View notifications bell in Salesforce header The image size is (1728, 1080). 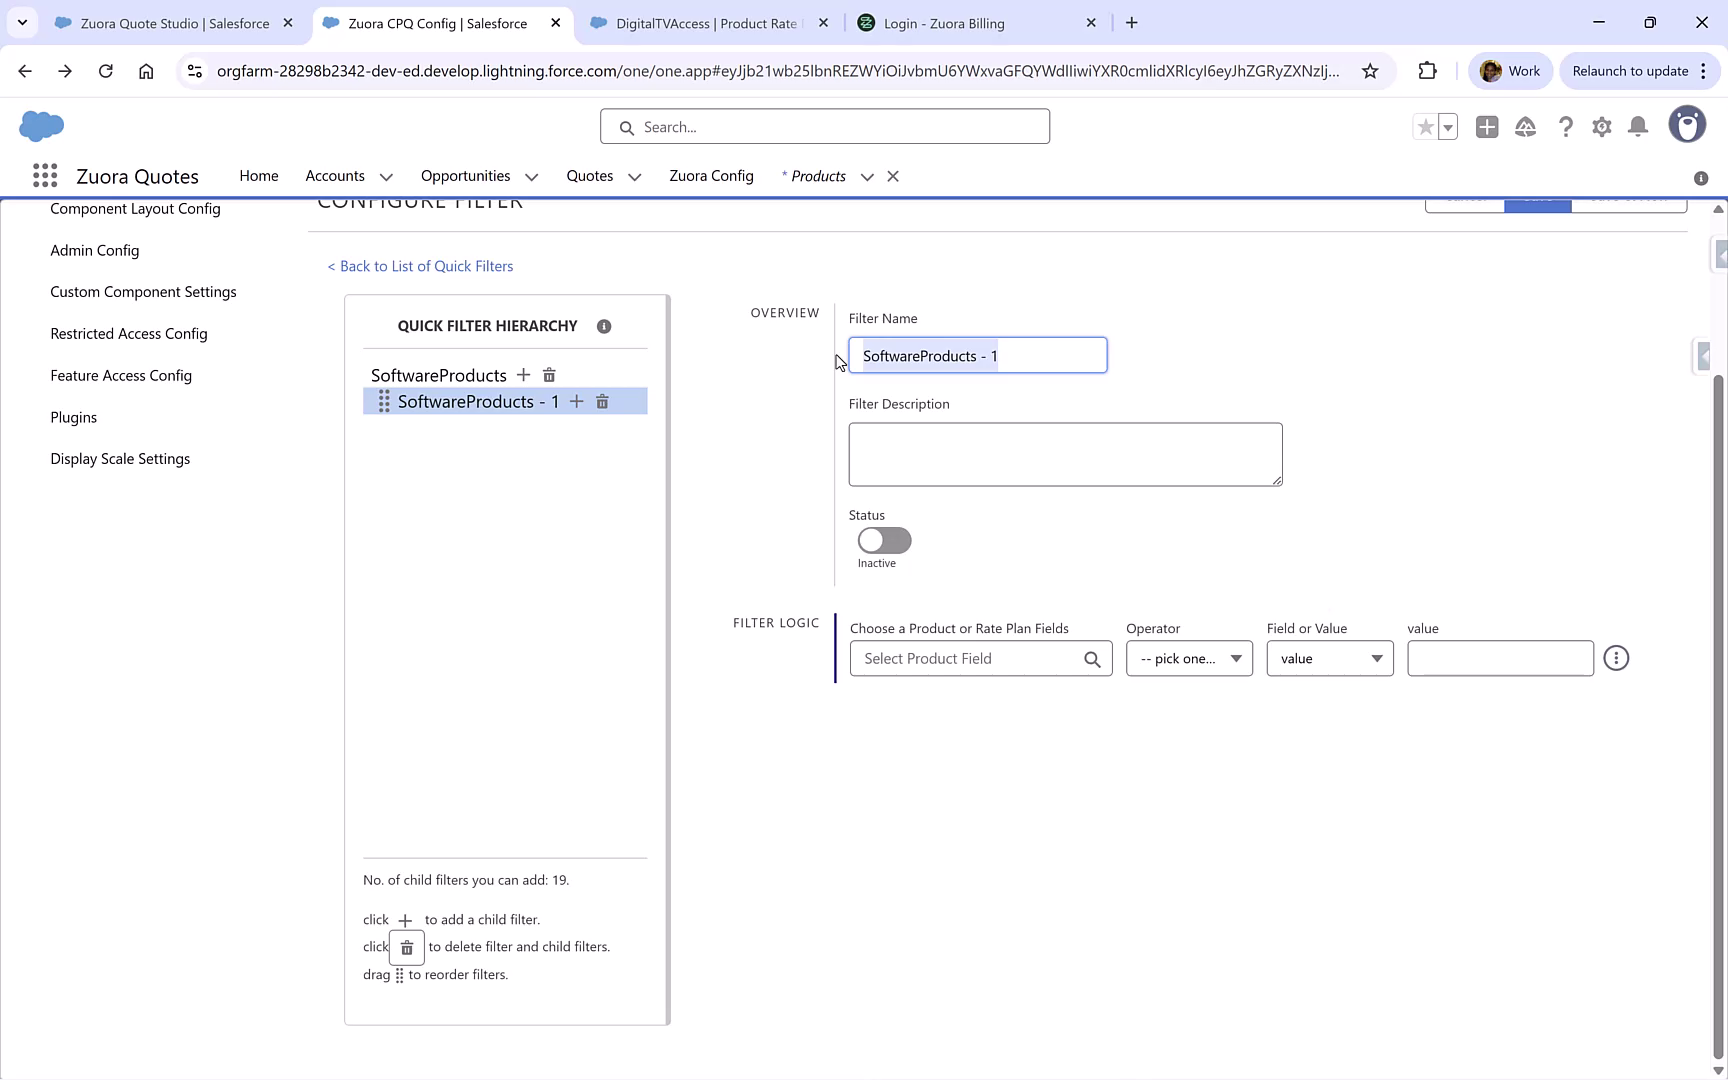1638,127
